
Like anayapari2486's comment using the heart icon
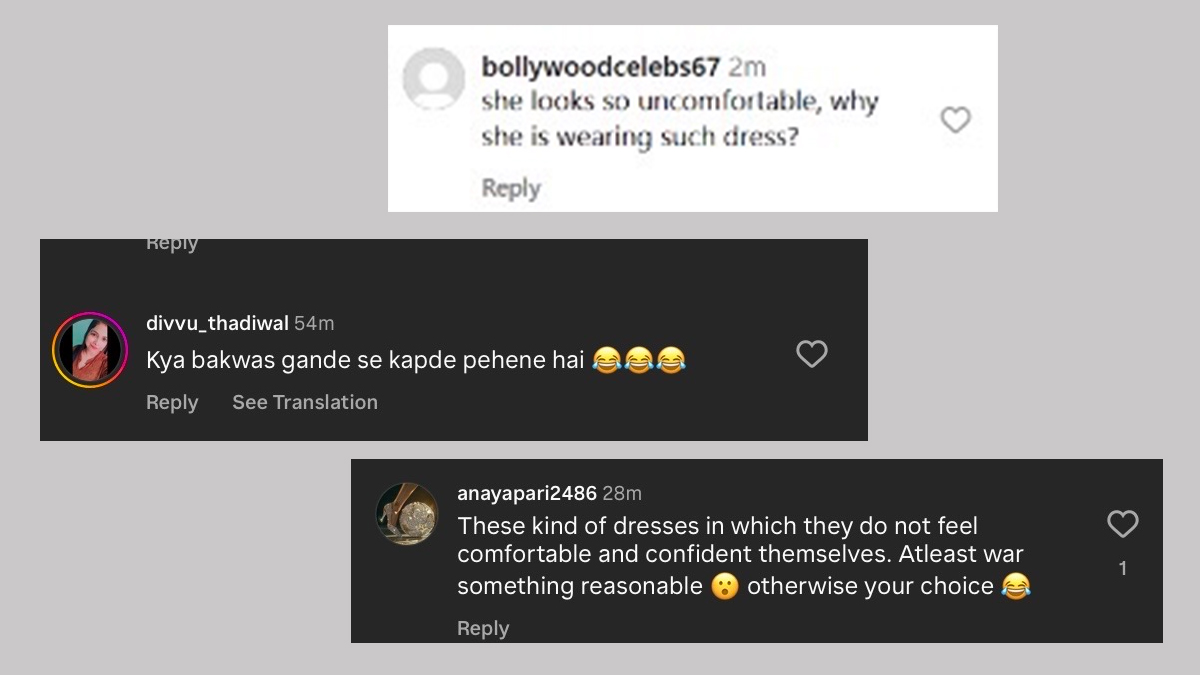(1122, 524)
